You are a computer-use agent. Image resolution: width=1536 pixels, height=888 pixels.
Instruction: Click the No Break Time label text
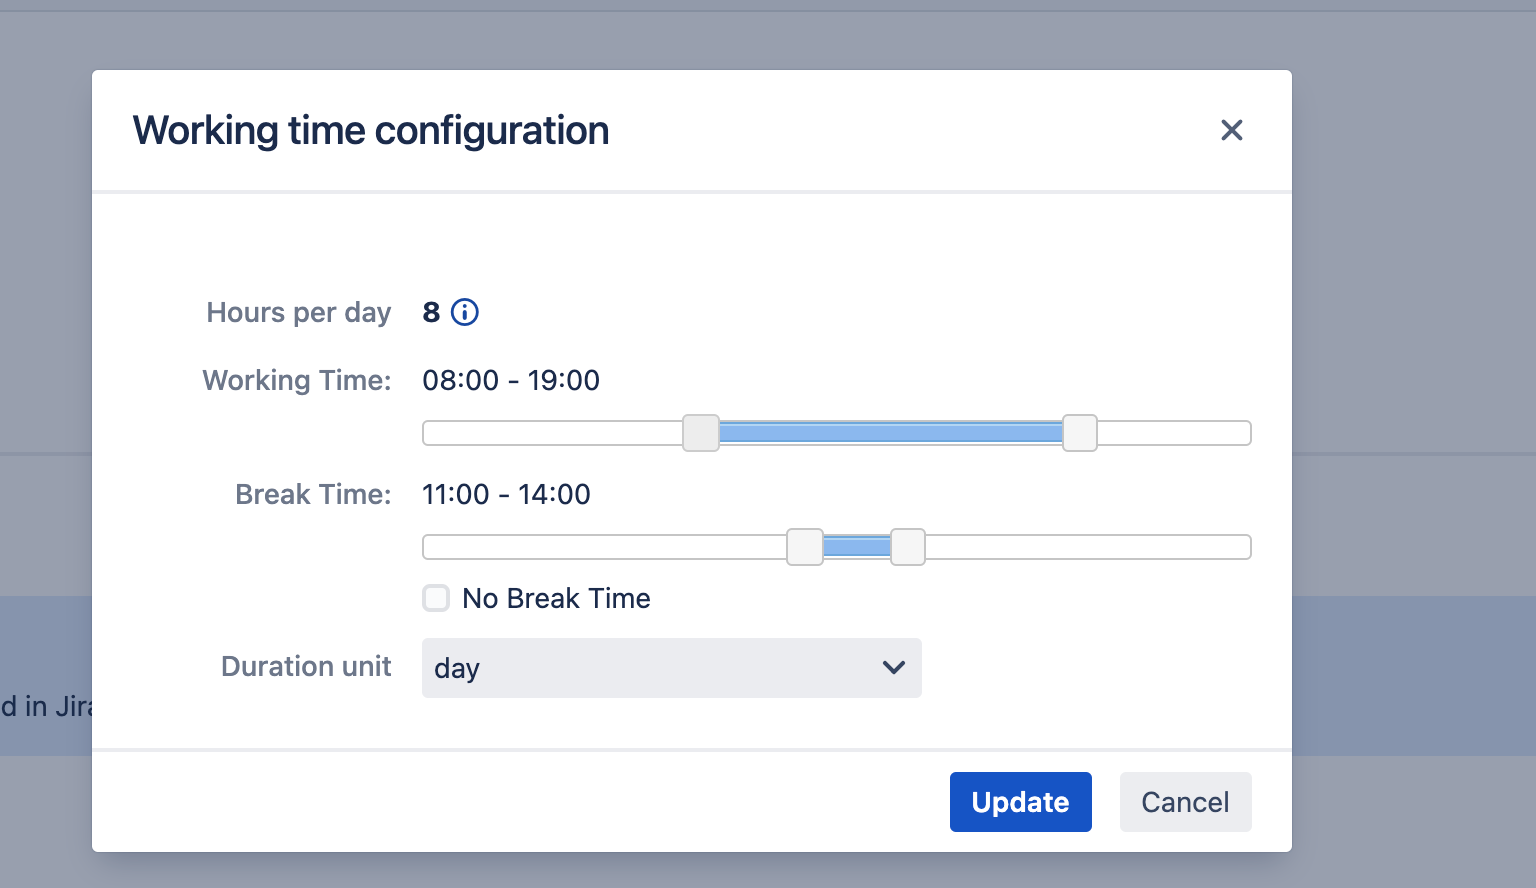click(x=556, y=598)
